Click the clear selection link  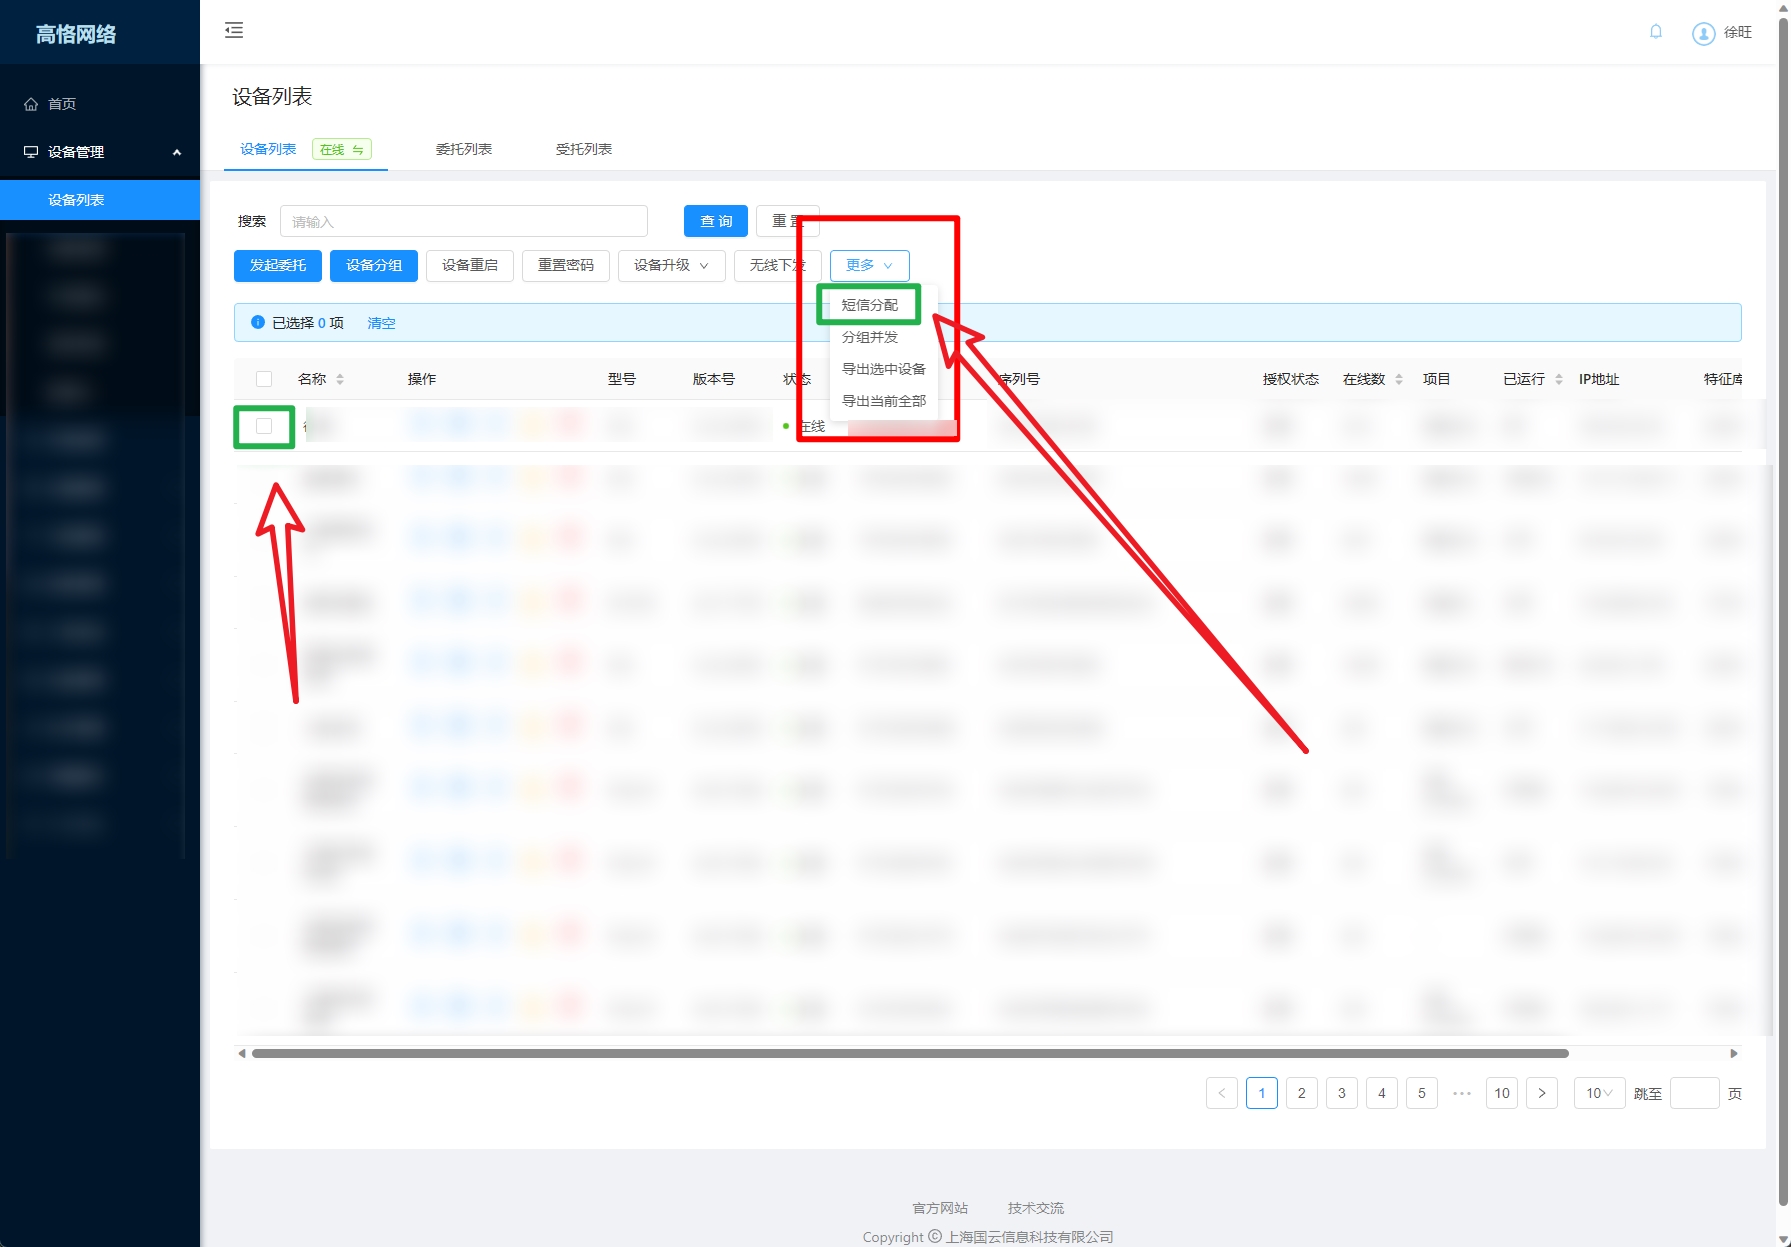[x=381, y=323]
